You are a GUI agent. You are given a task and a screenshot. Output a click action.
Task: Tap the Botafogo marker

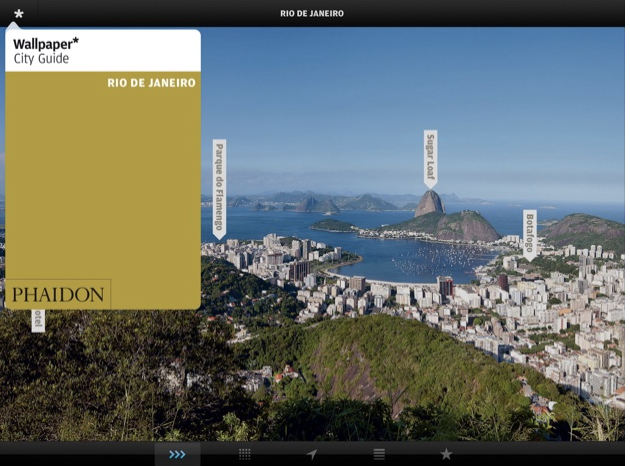tap(530, 236)
